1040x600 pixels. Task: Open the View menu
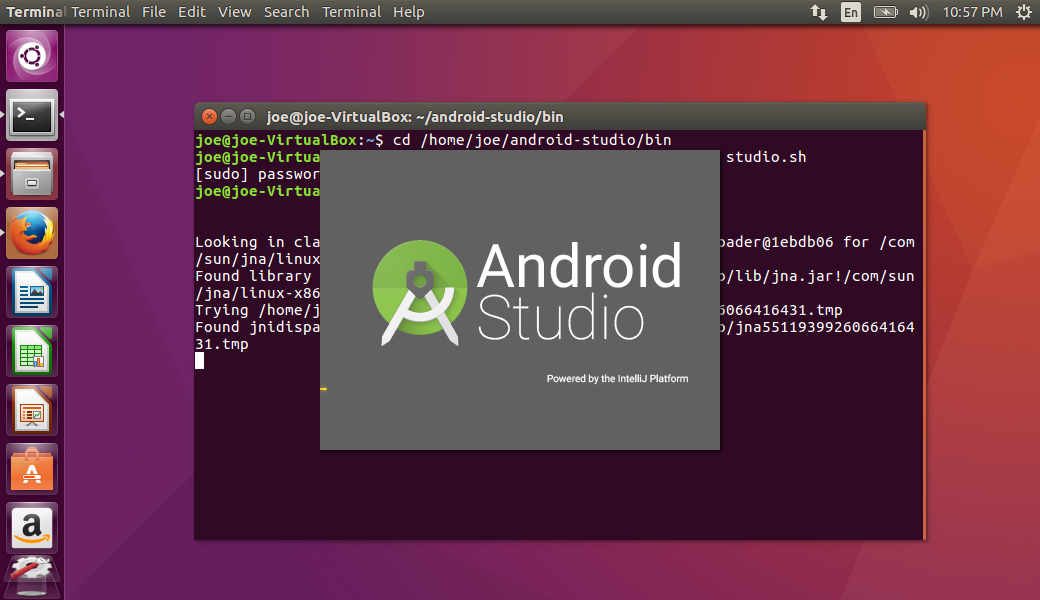pyautogui.click(x=235, y=12)
